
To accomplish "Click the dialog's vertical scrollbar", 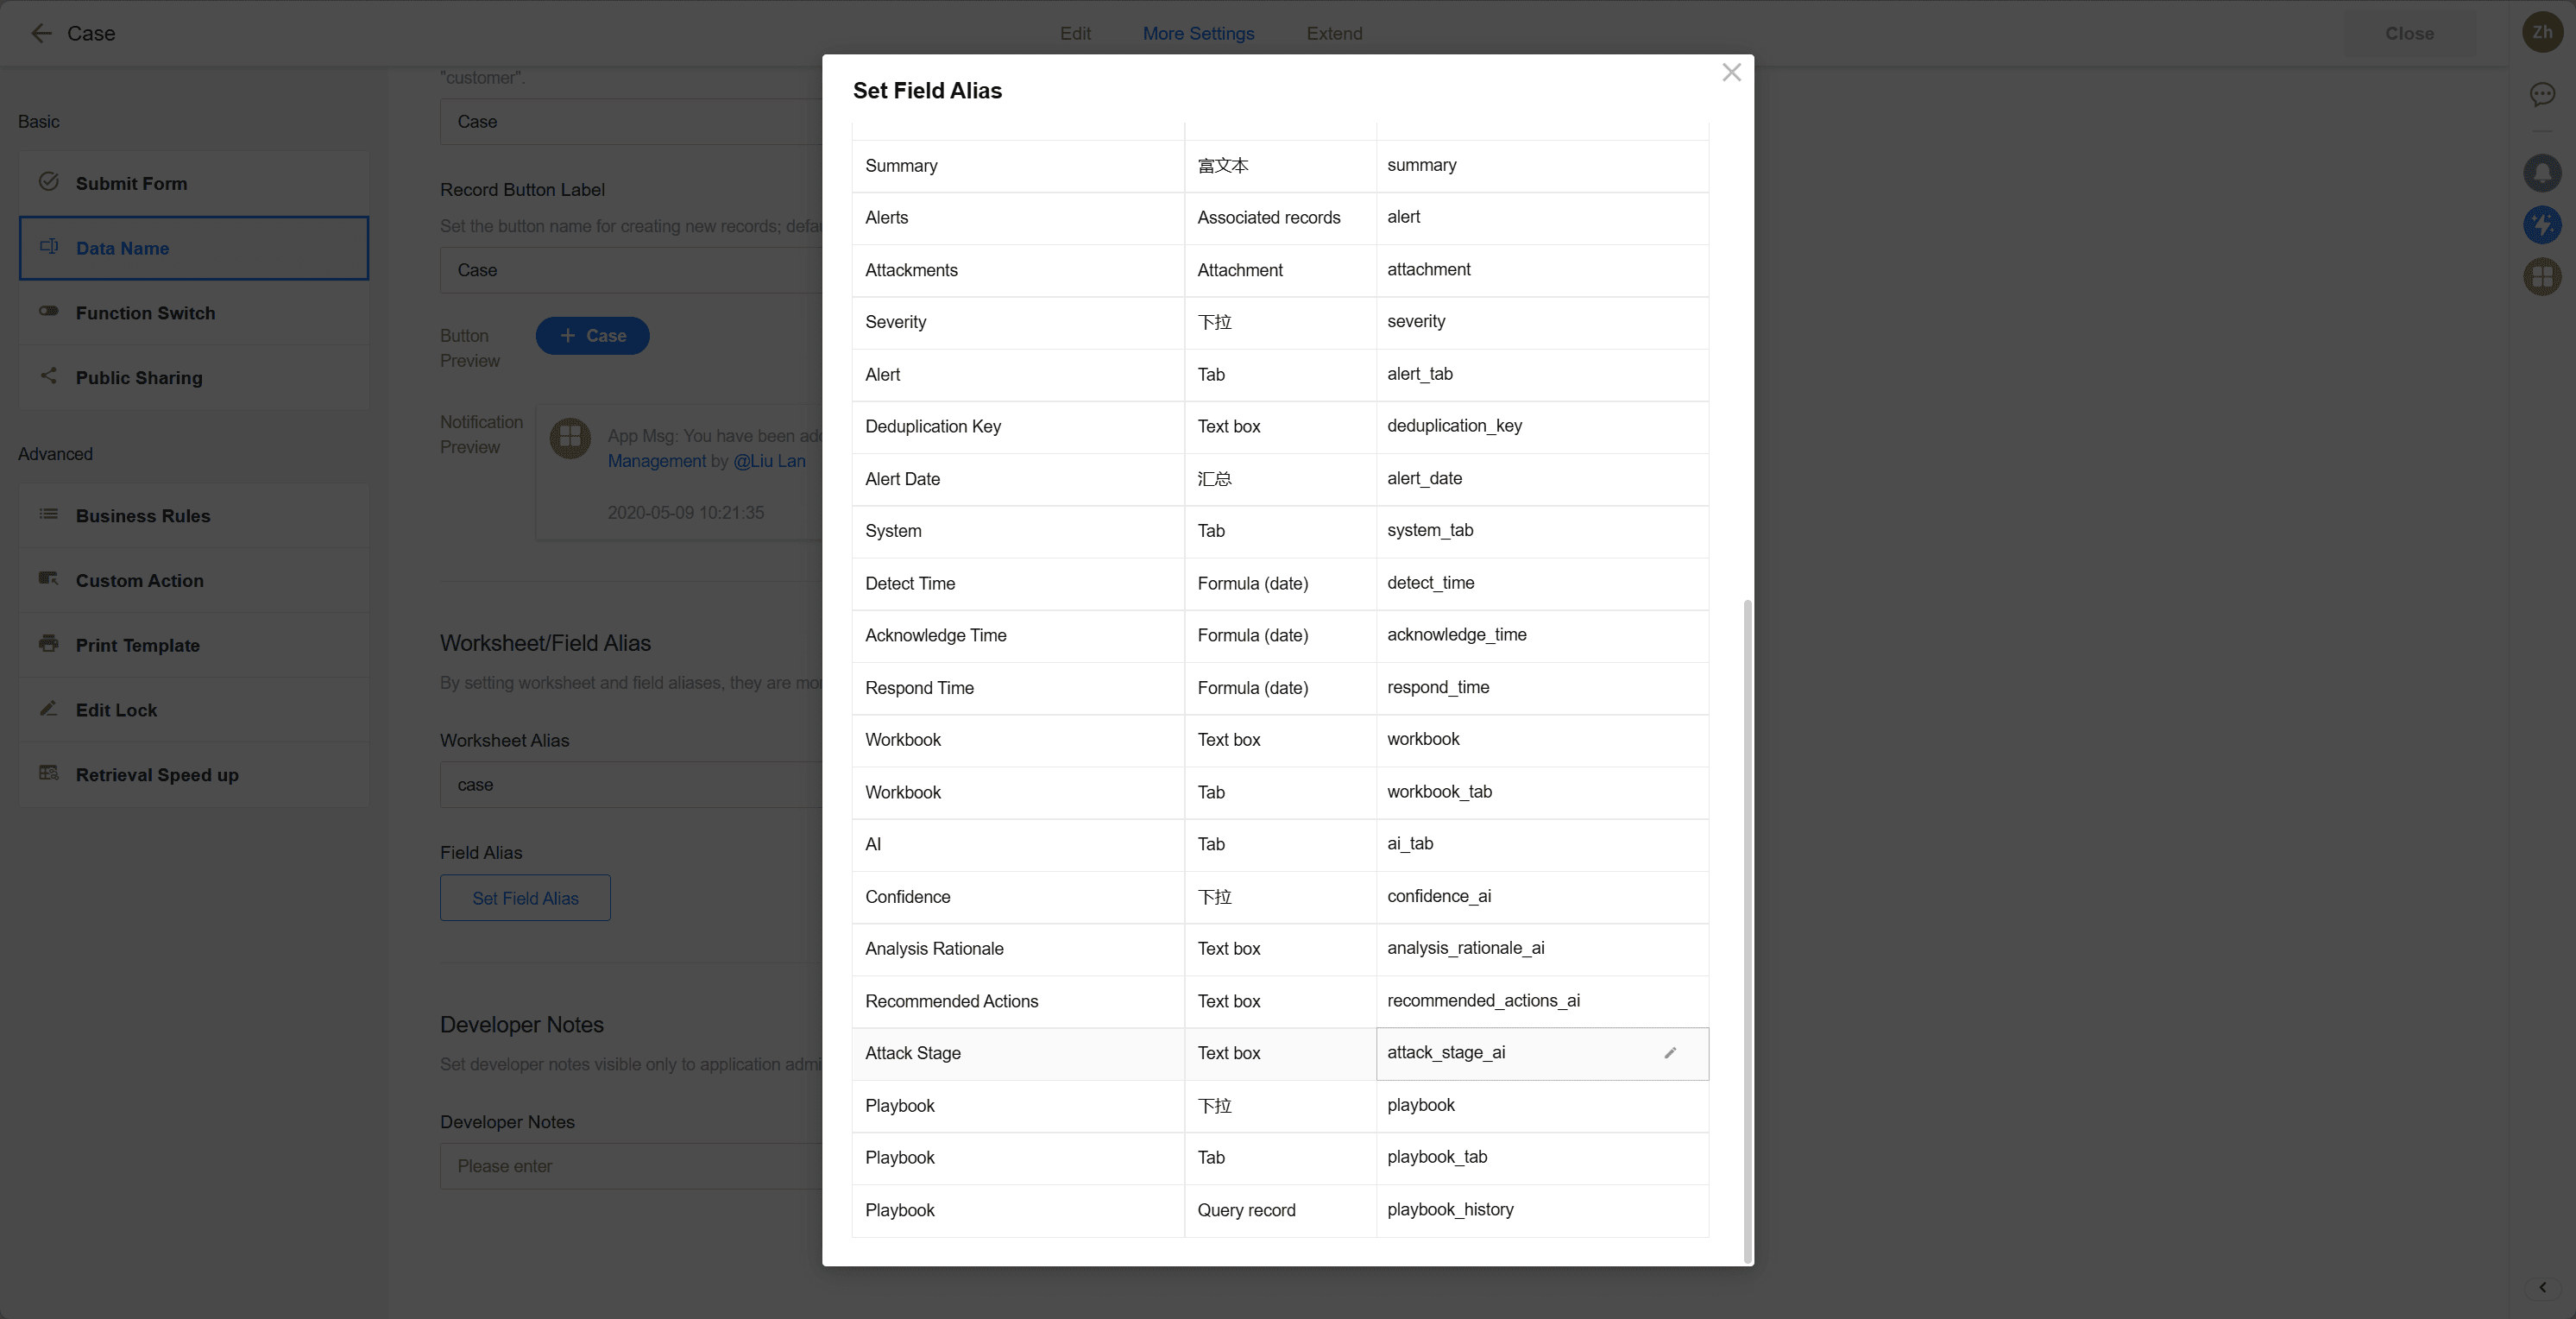I will click(1747, 930).
